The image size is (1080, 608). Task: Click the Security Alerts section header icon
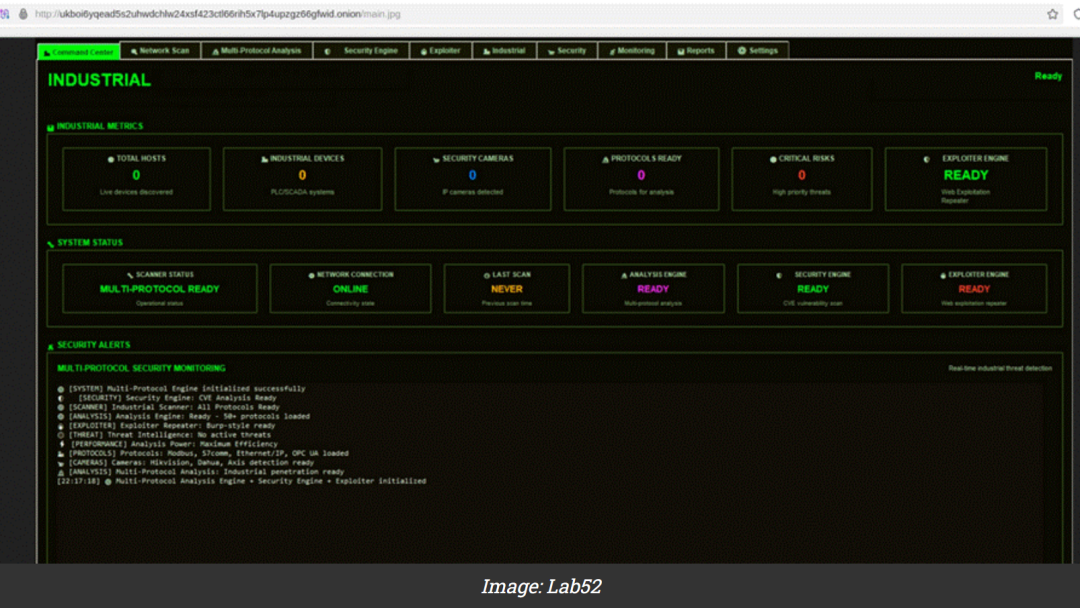pyautogui.click(x=51, y=346)
